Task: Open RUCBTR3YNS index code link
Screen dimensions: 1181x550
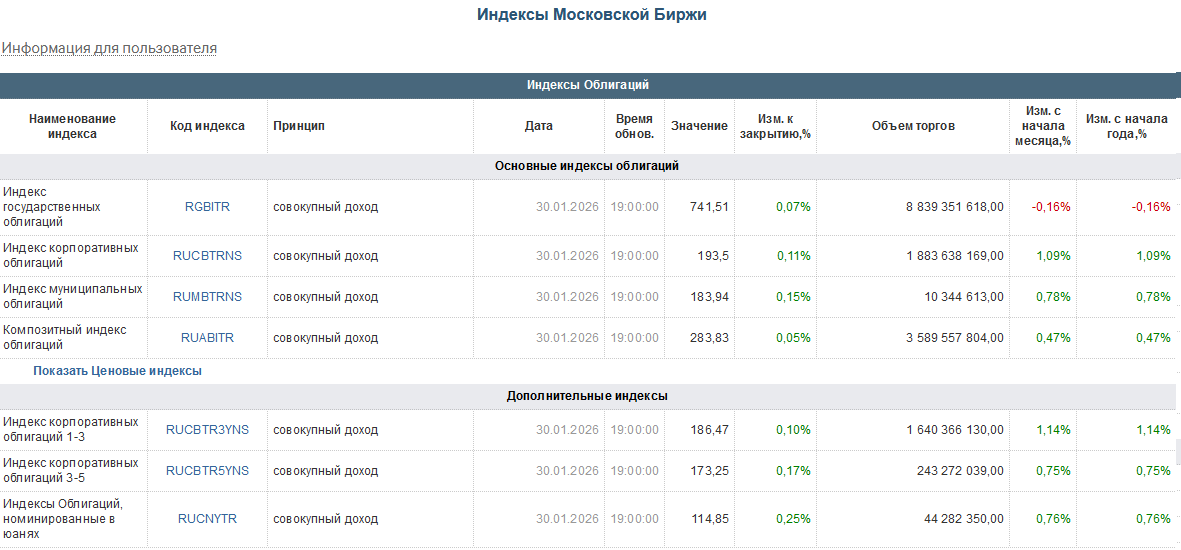Action: coord(207,429)
